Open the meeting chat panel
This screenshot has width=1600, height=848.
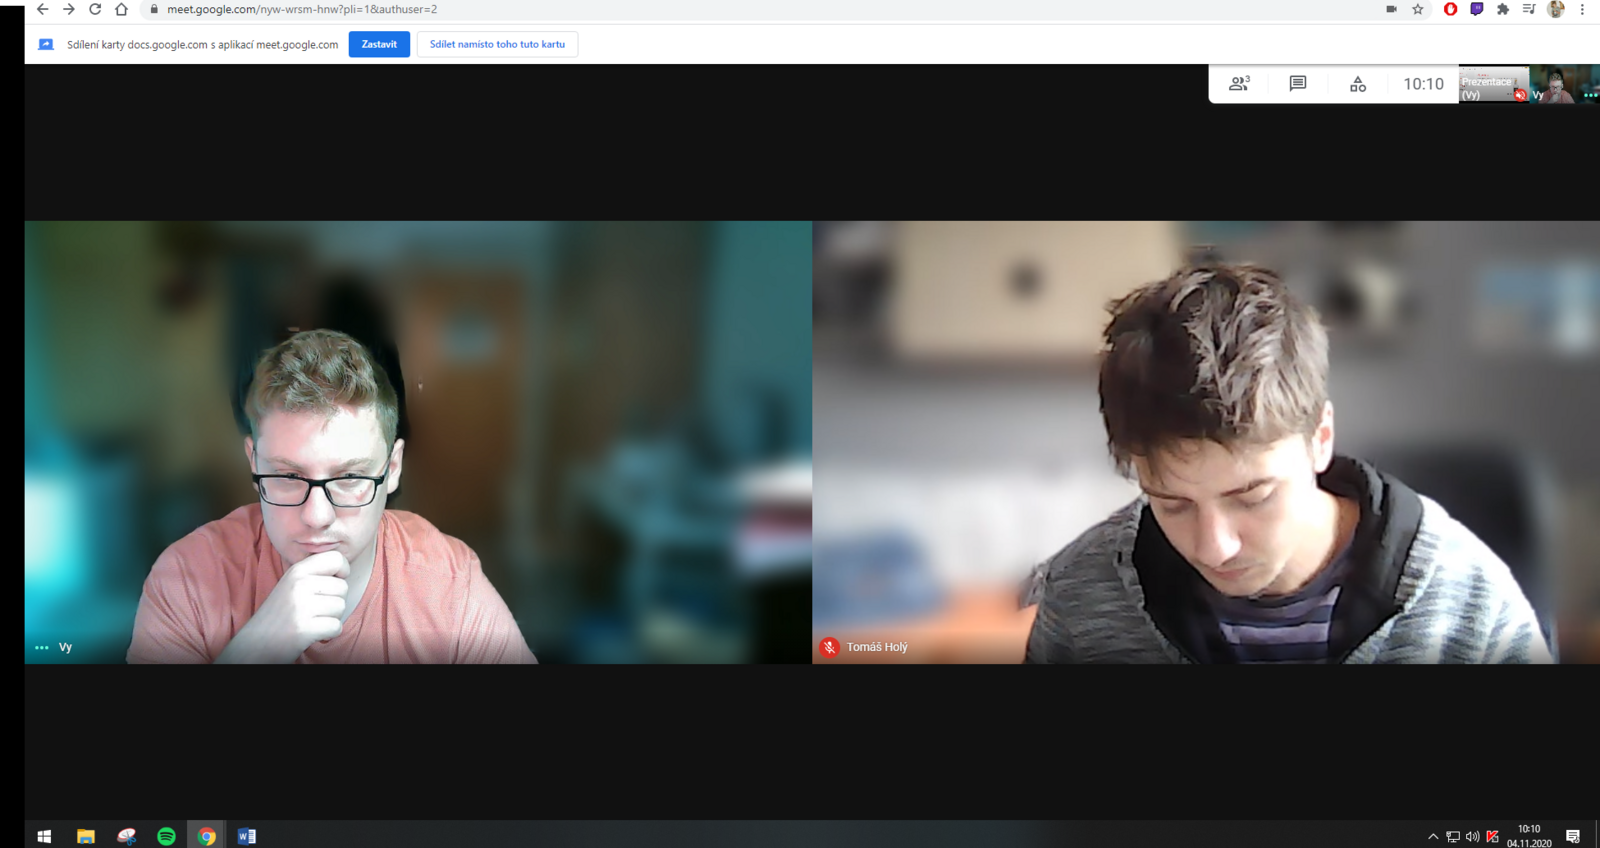1297,84
